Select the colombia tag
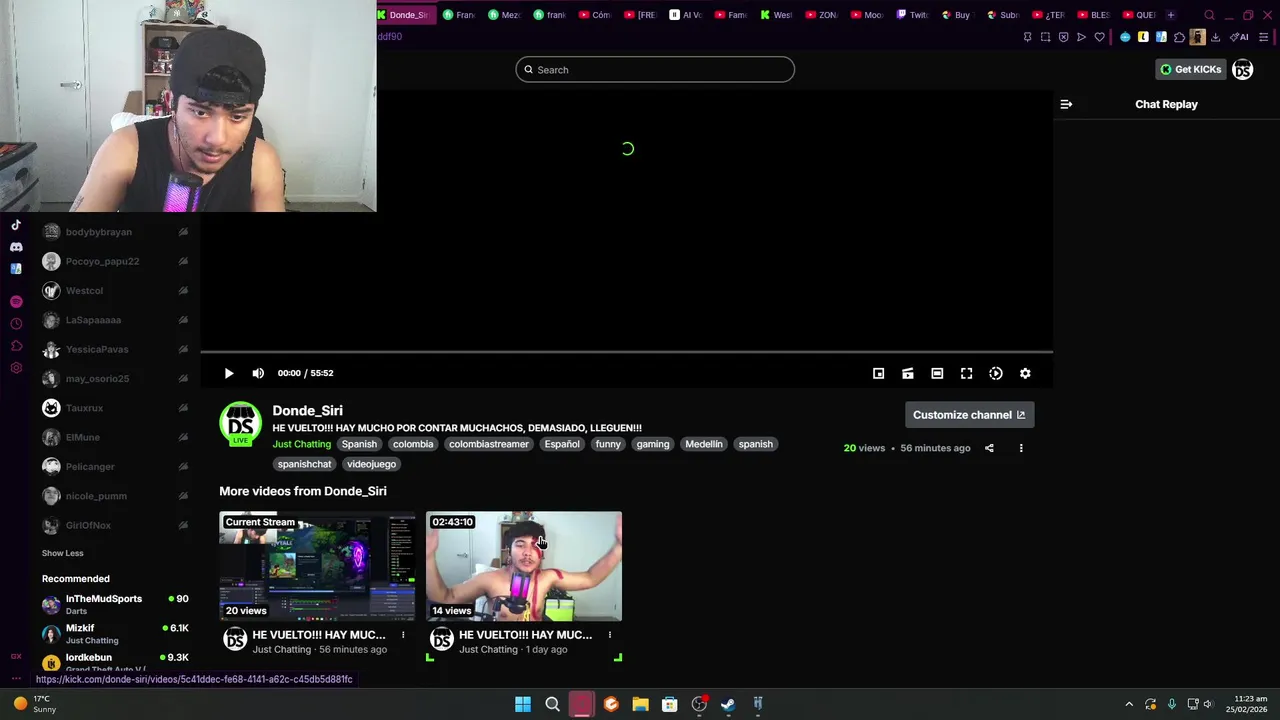This screenshot has width=1280, height=720. tap(413, 444)
